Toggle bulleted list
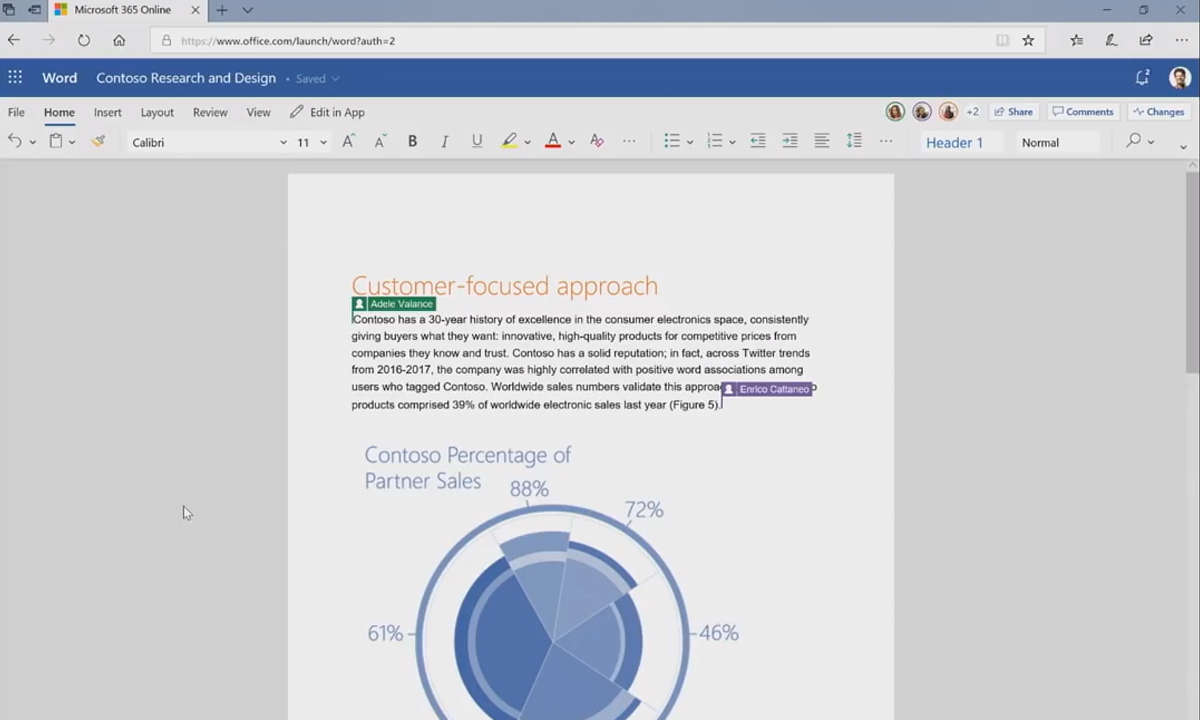This screenshot has width=1200, height=720. 673,142
